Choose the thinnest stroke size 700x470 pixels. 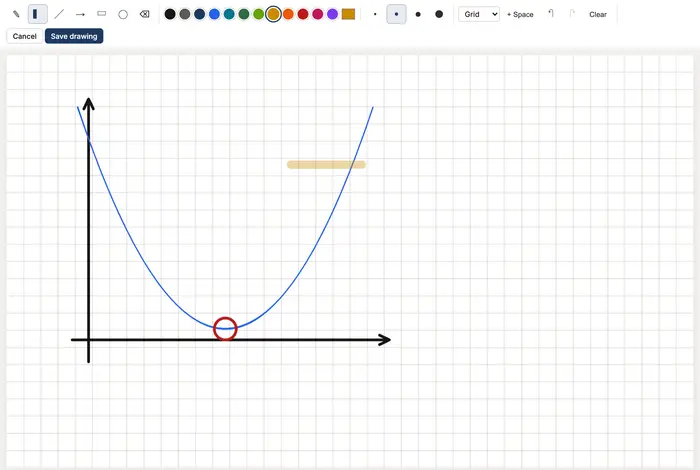pyautogui.click(x=375, y=14)
